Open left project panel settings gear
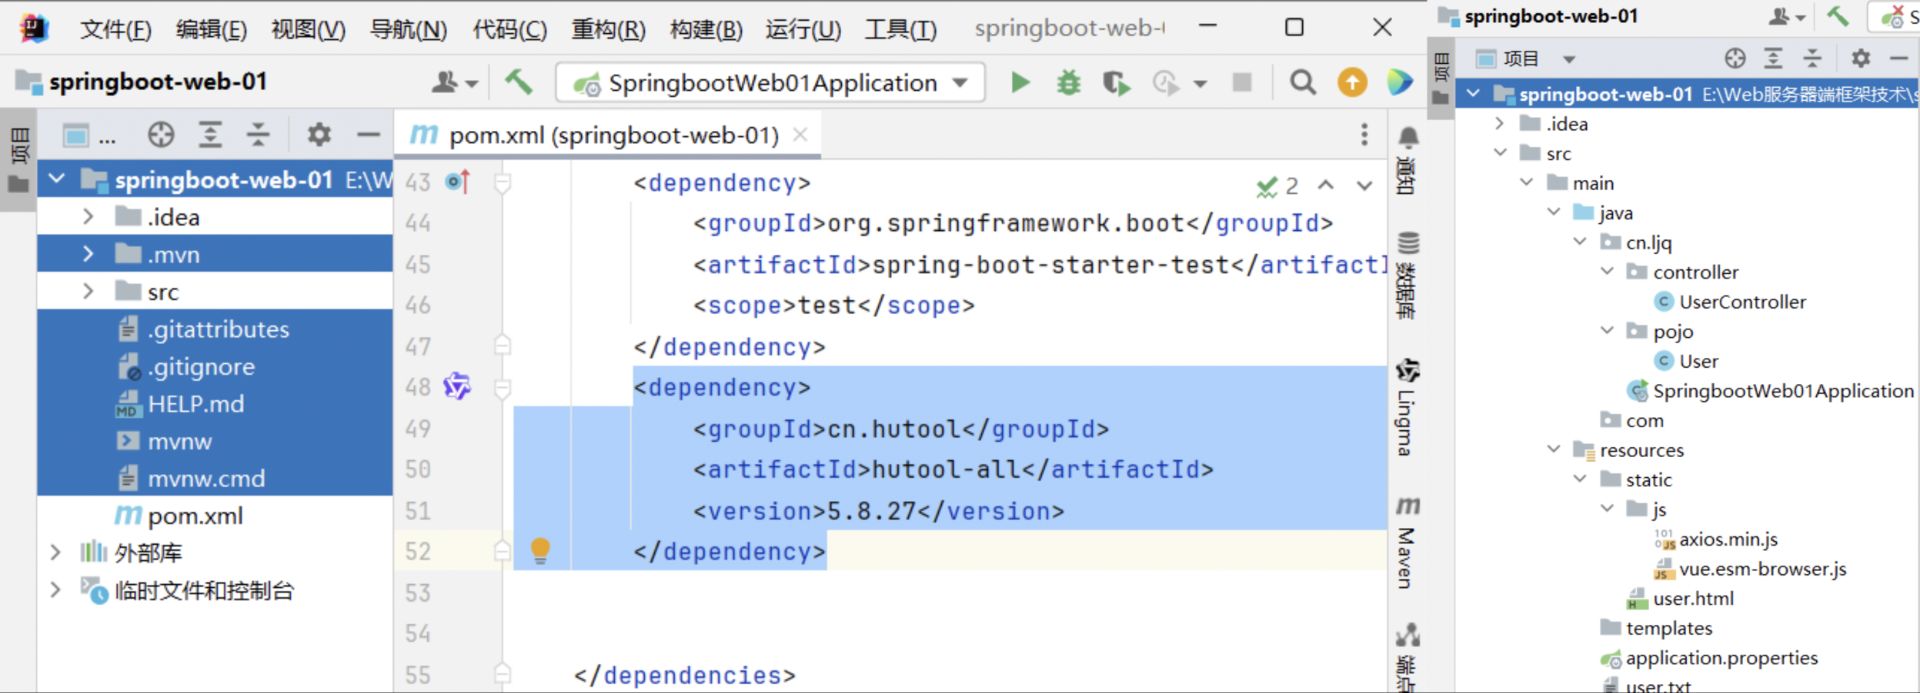Screen dimensions: 1920x693 (x=319, y=134)
